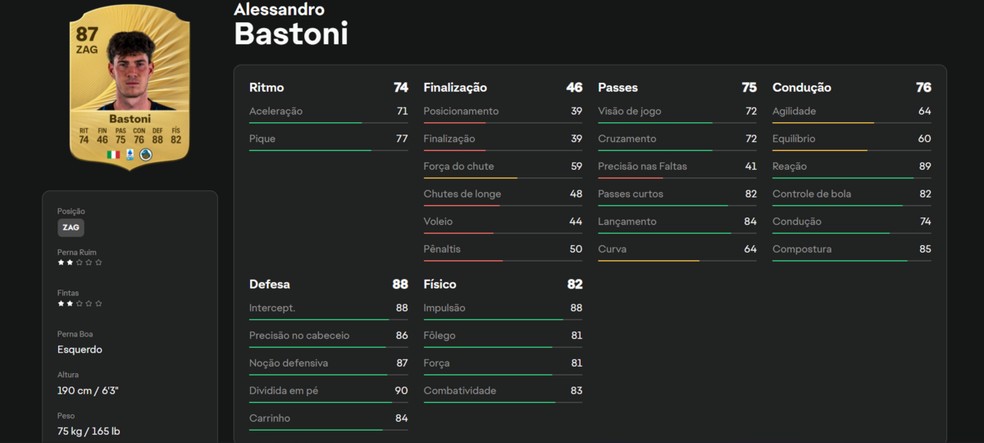The image size is (984, 443).
Task: Click the 87 overall rating on card
Action: (x=87, y=35)
